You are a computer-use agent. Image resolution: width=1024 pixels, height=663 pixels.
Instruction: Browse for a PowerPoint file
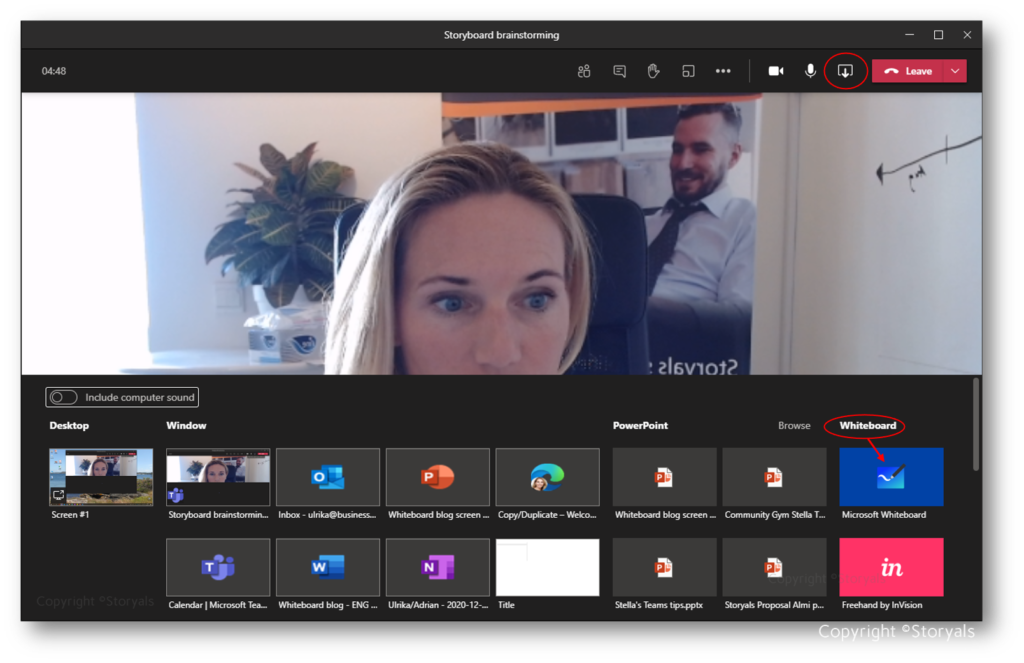[794, 425]
